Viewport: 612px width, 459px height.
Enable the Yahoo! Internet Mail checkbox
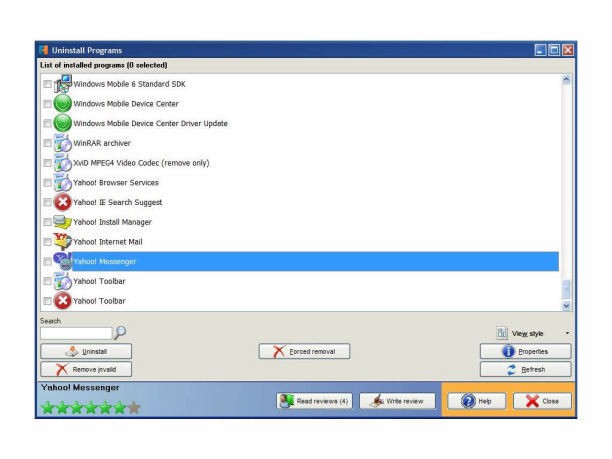(x=47, y=242)
